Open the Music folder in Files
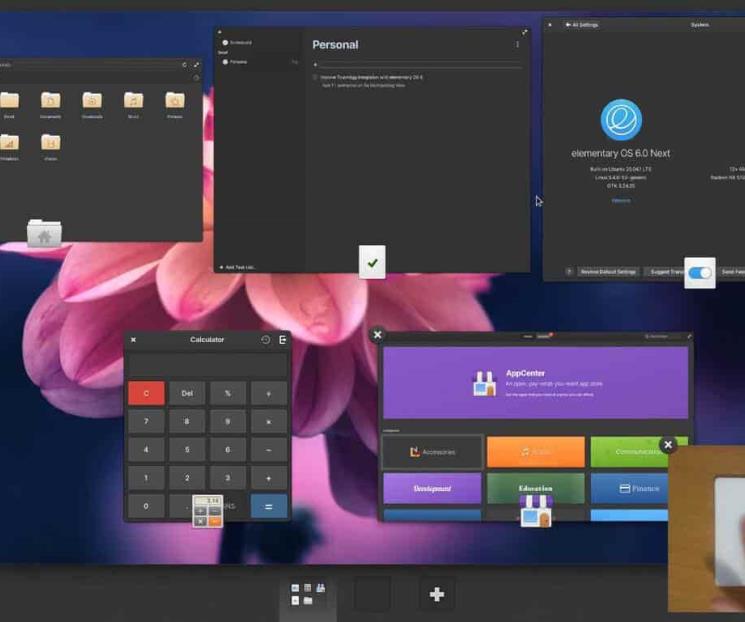This screenshot has width=745, height=622. (134, 105)
